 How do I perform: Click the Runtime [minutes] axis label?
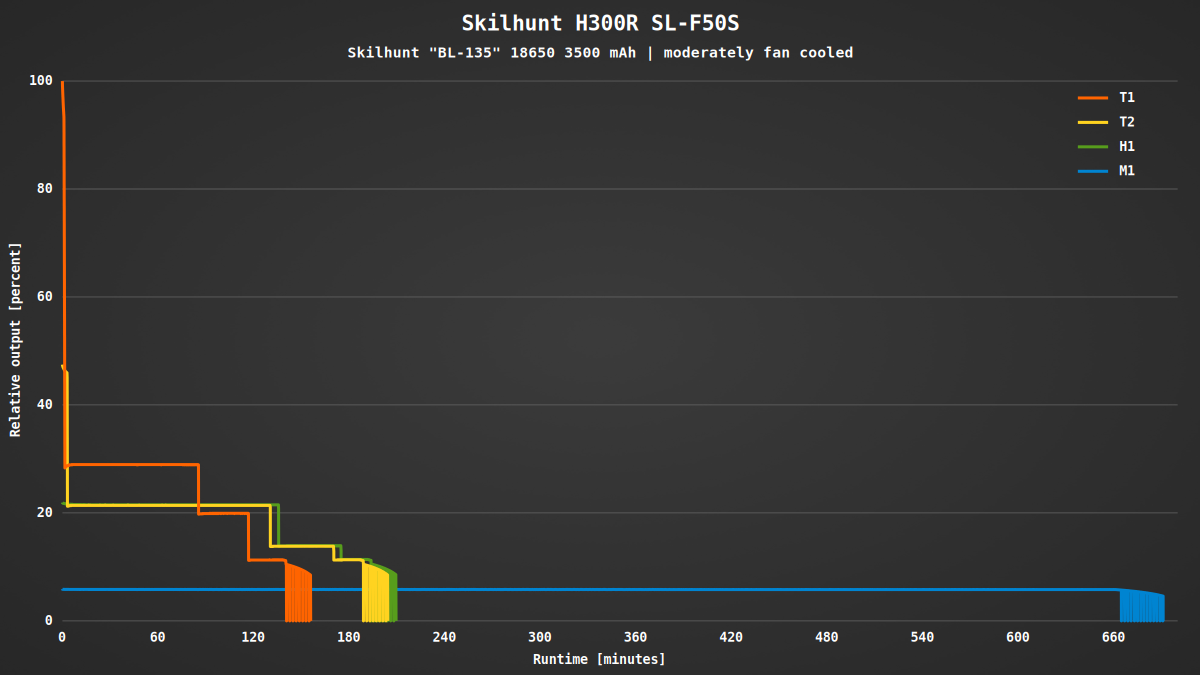pyautogui.click(x=599, y=659)
